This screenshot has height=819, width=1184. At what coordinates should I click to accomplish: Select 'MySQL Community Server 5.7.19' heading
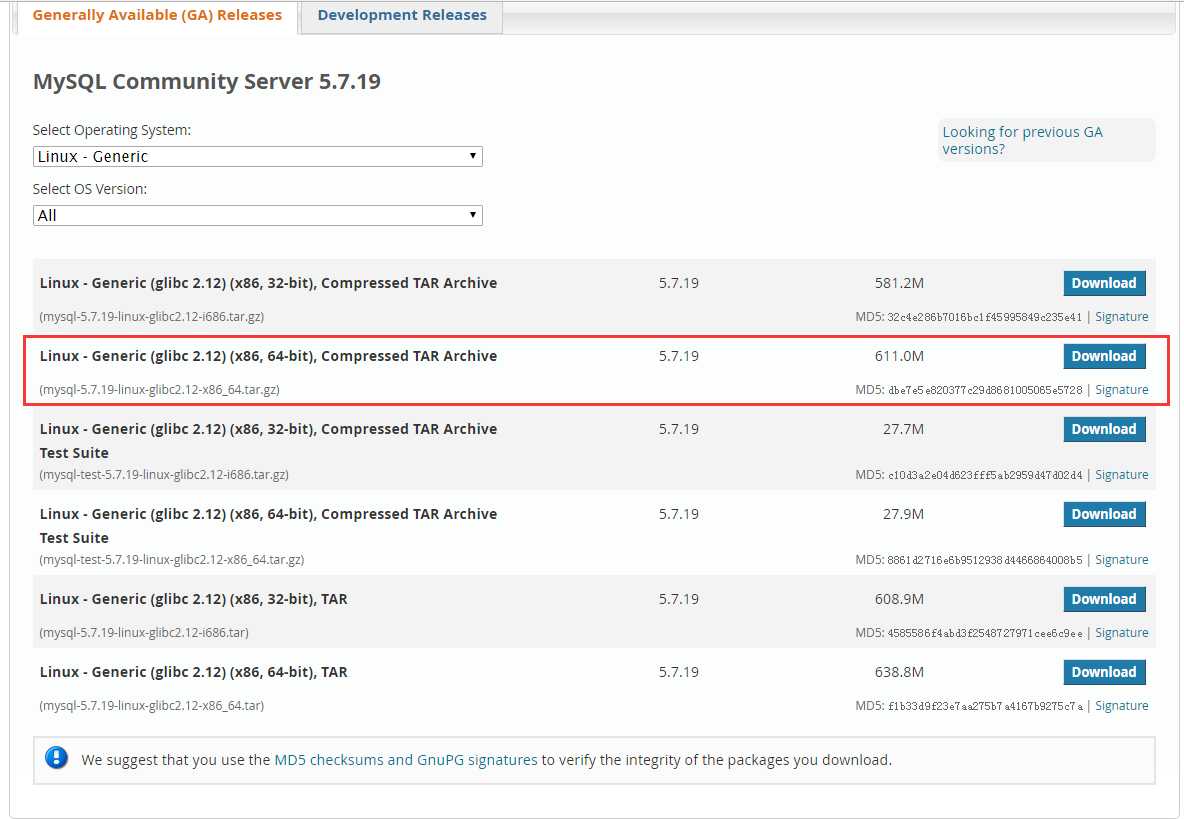click(207, 82)
